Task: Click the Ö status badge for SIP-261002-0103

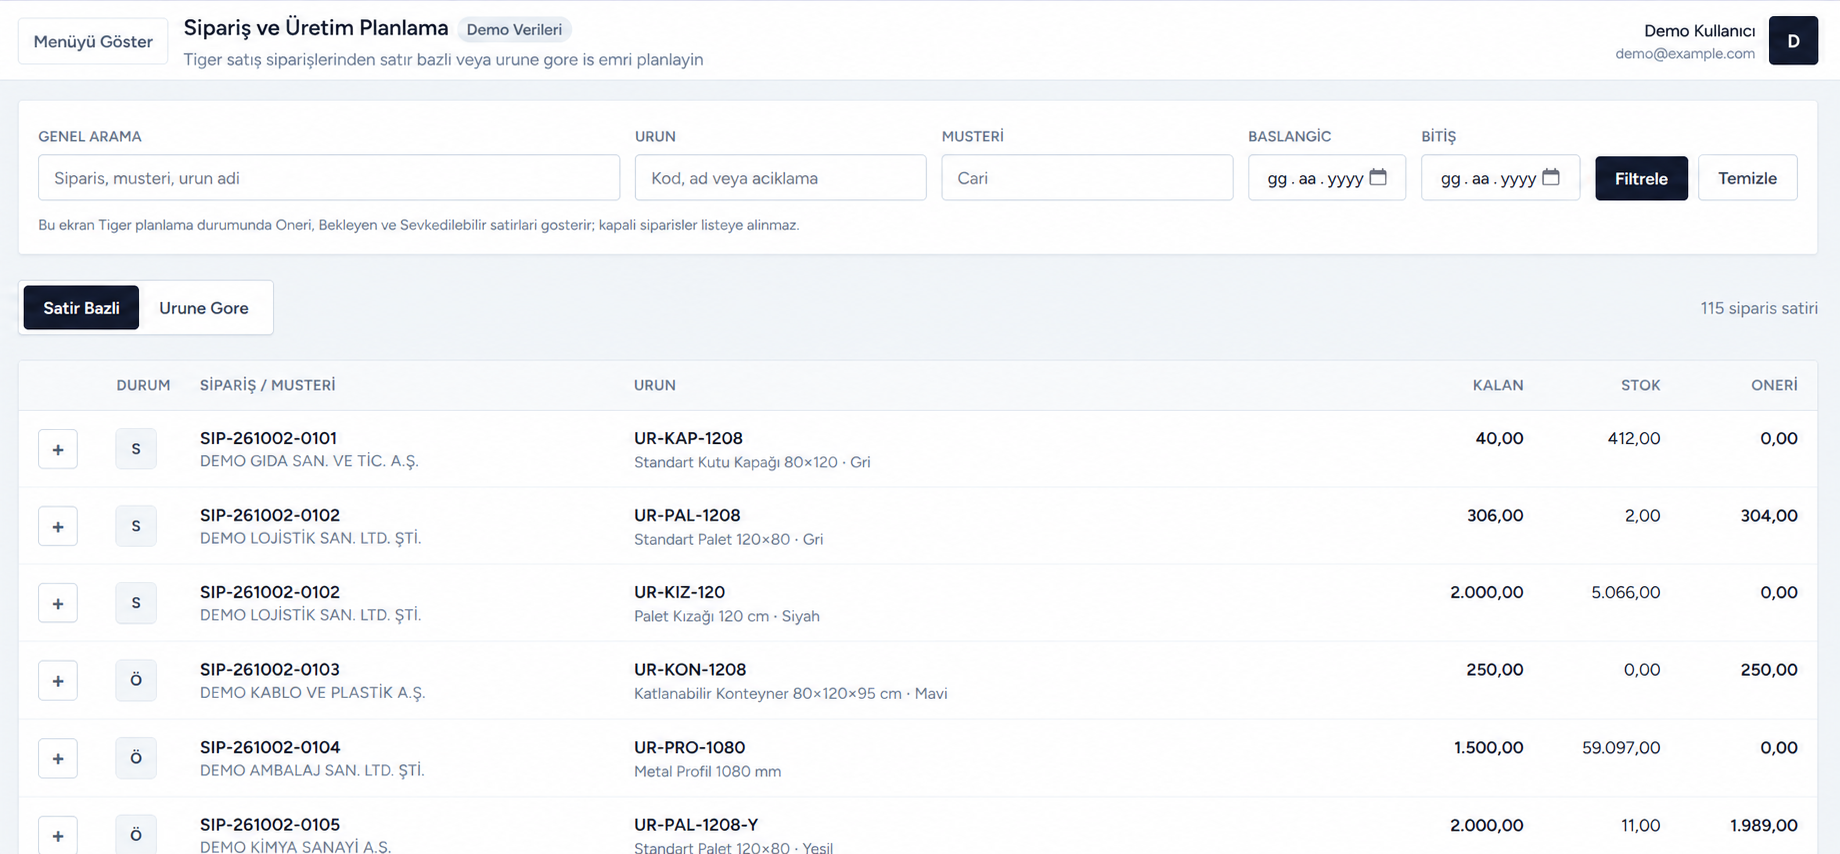Action: (136, 680)
